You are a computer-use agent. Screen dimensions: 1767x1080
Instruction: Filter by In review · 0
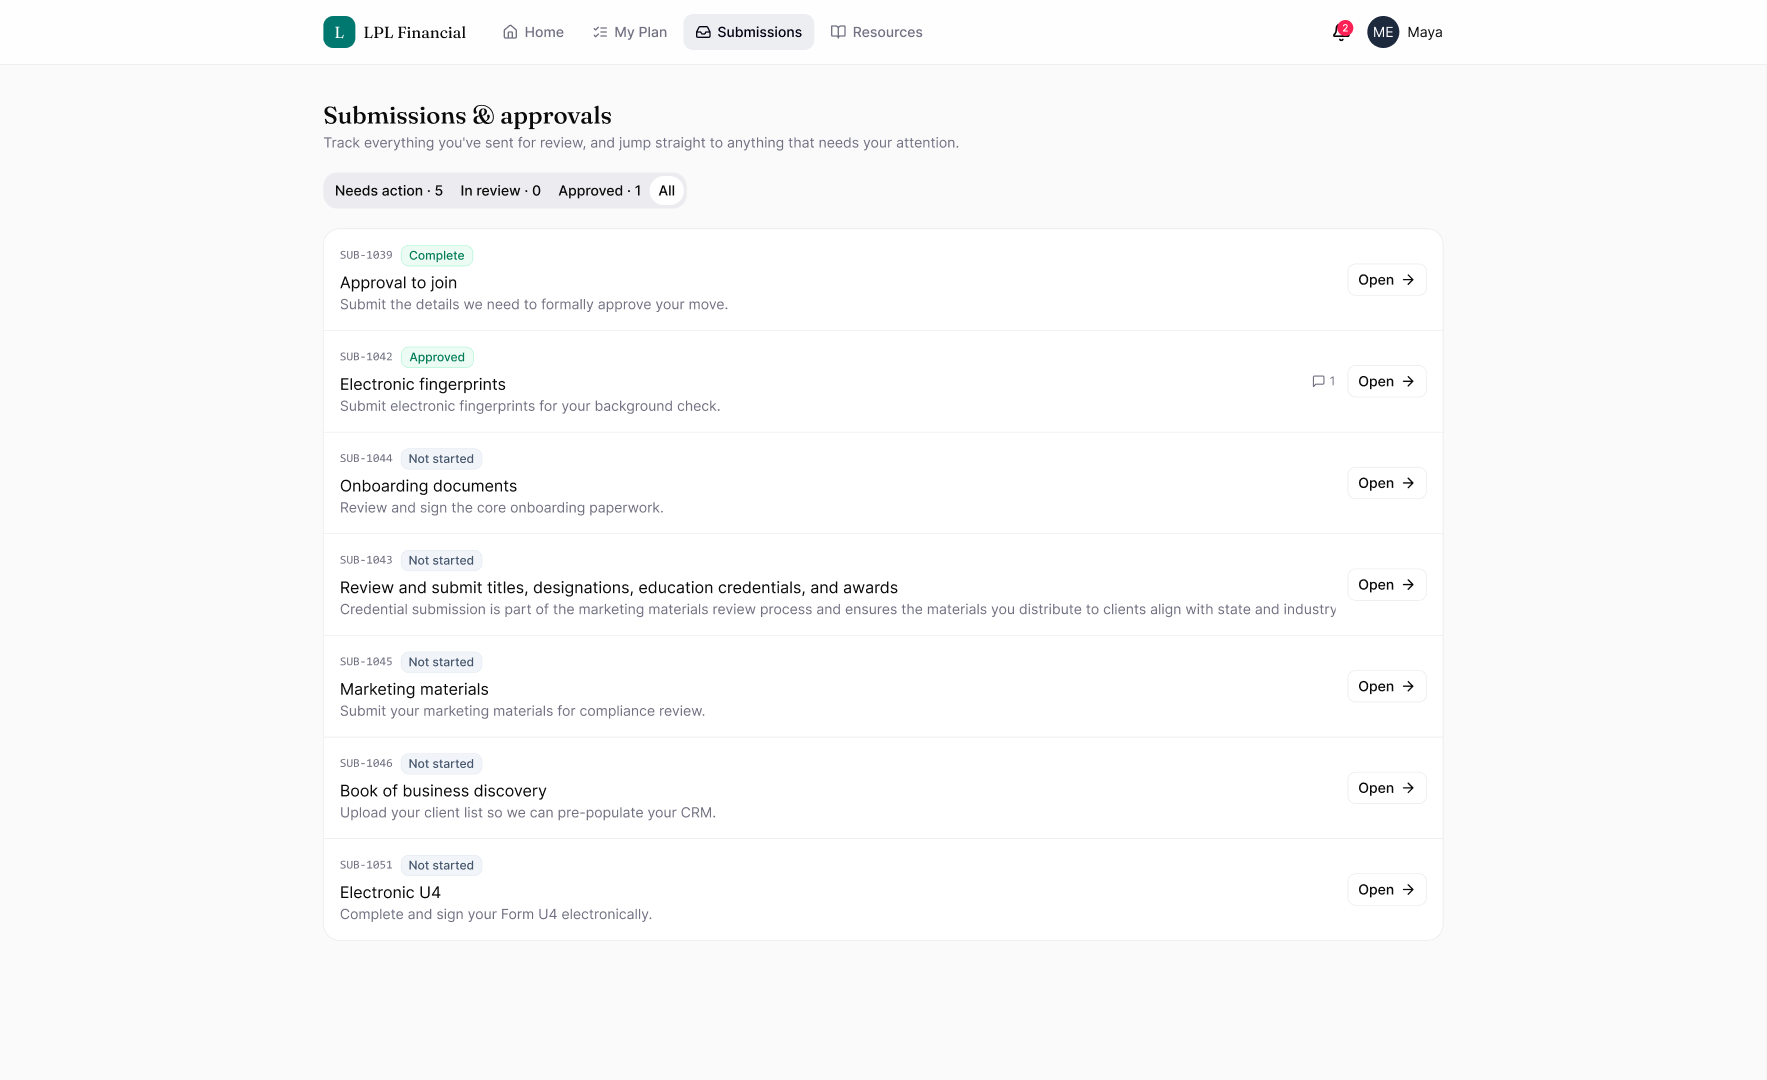click(500, 191)
